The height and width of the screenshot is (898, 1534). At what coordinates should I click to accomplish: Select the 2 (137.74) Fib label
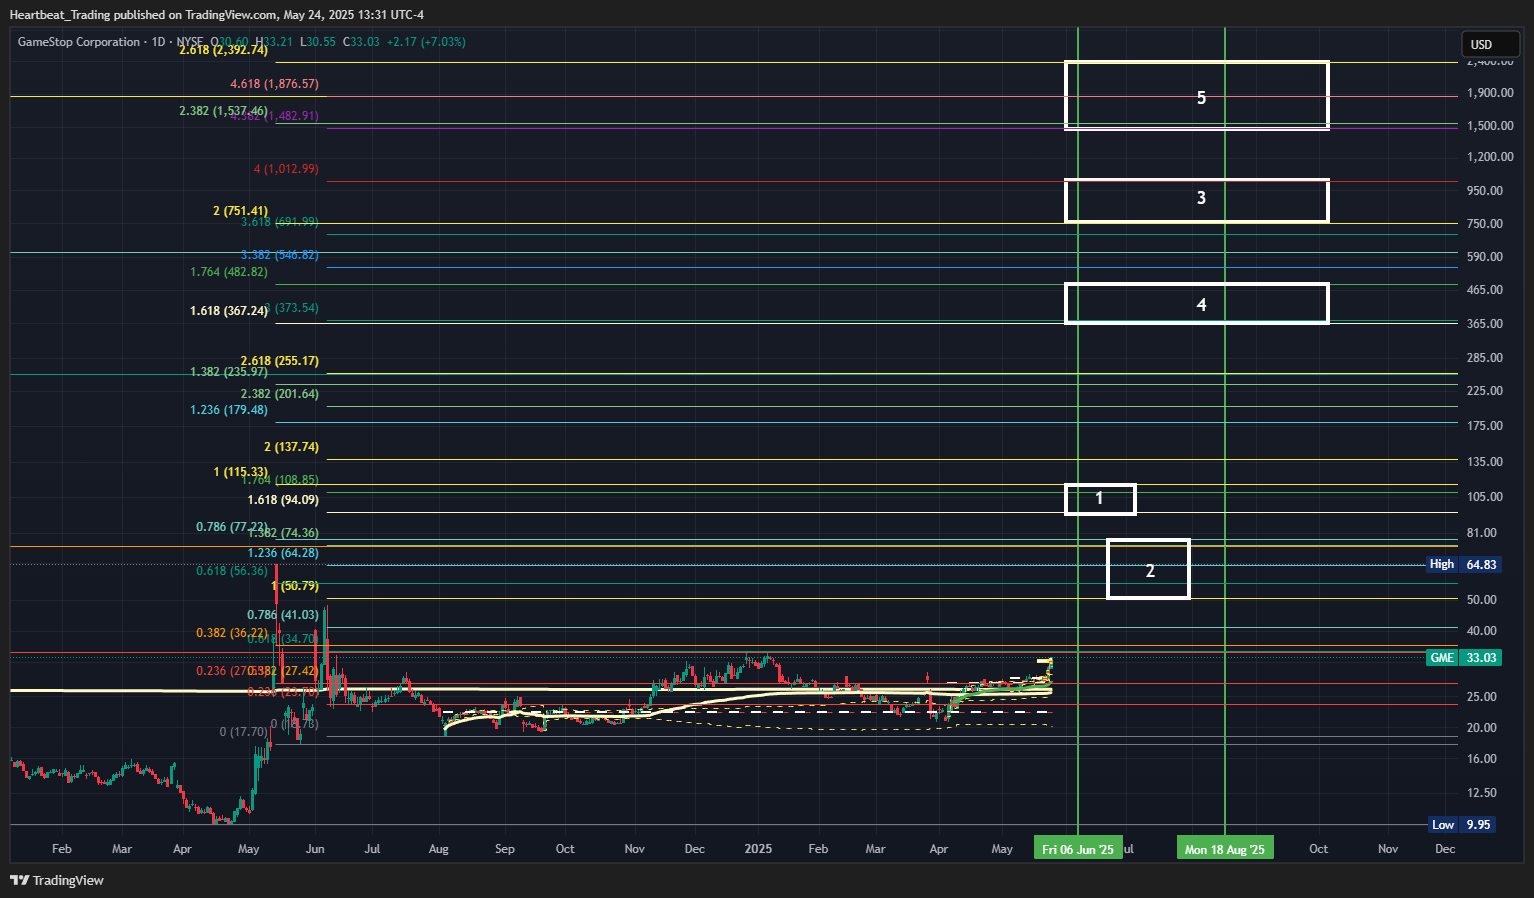tap(291, 447)
